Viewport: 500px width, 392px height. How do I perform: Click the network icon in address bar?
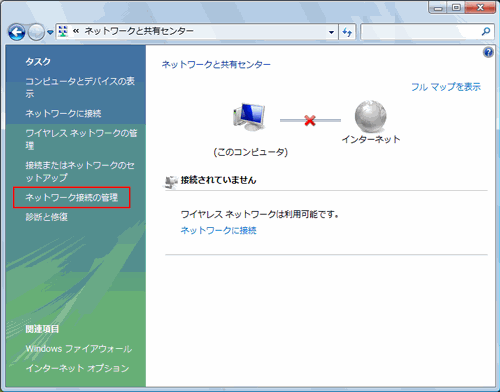tap(63, 31)
